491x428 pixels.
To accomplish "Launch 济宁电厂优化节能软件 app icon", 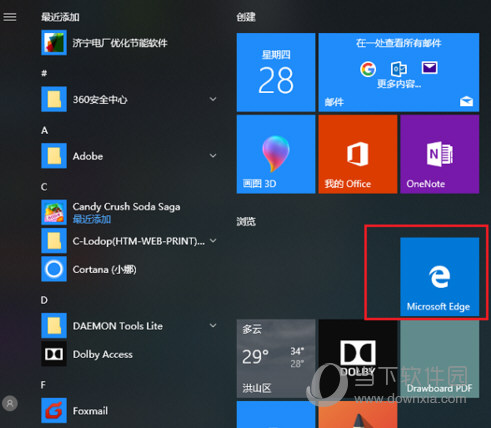I will [x=54, y=43].
